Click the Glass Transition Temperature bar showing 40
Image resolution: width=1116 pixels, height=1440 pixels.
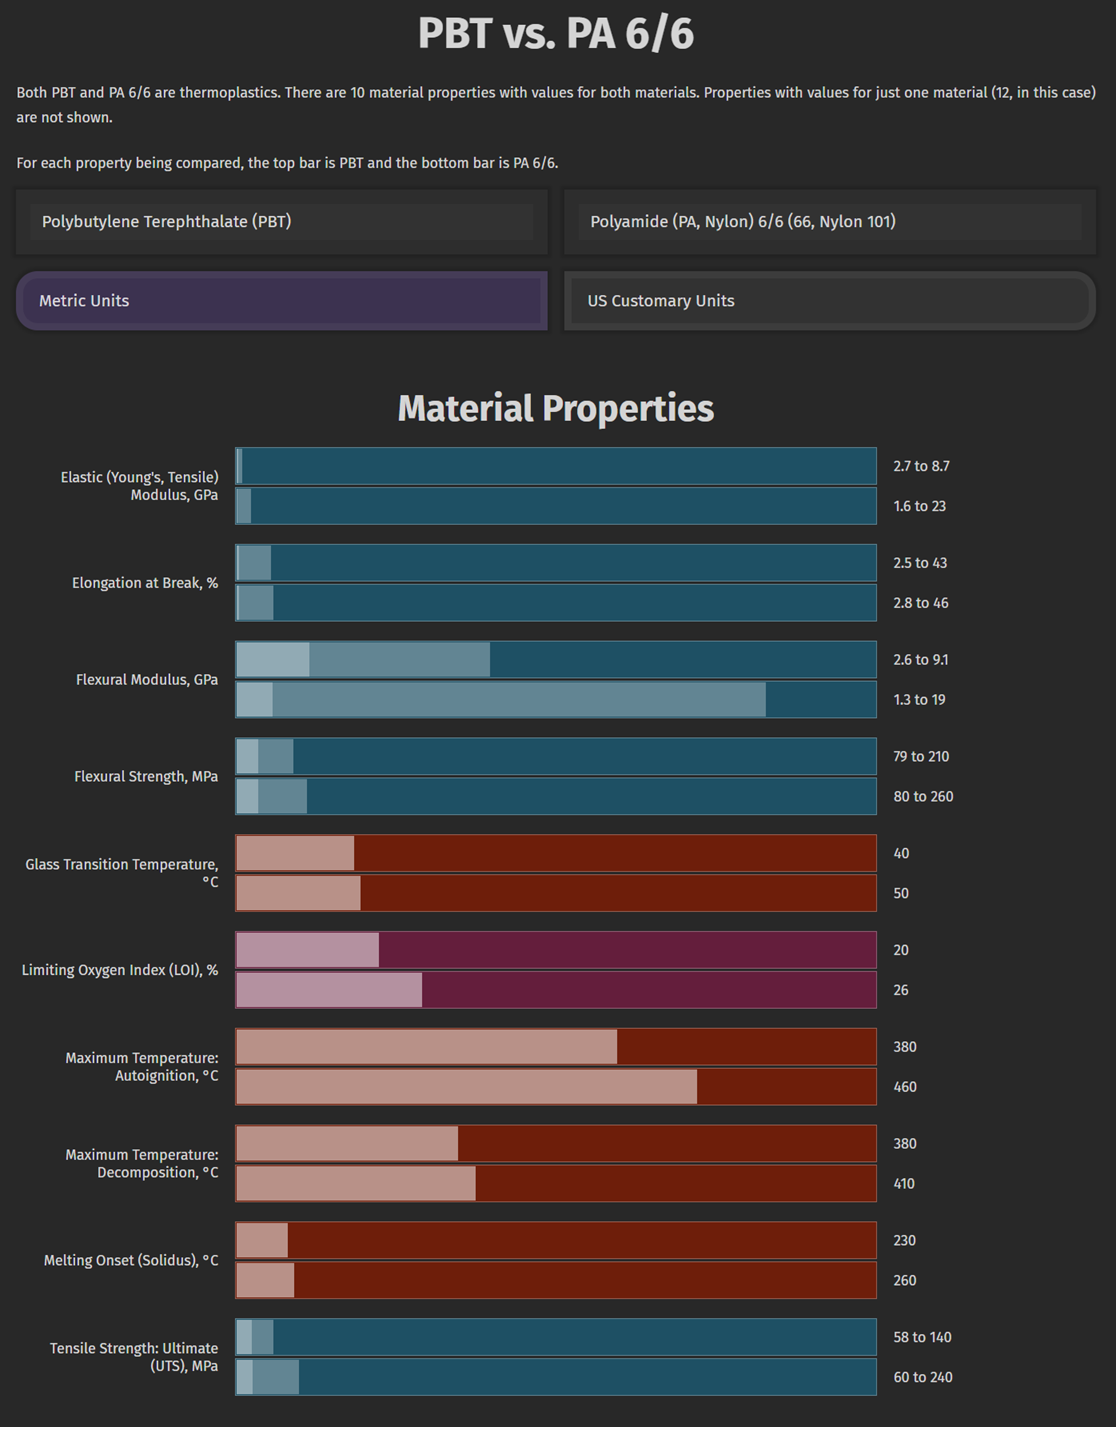556,854
